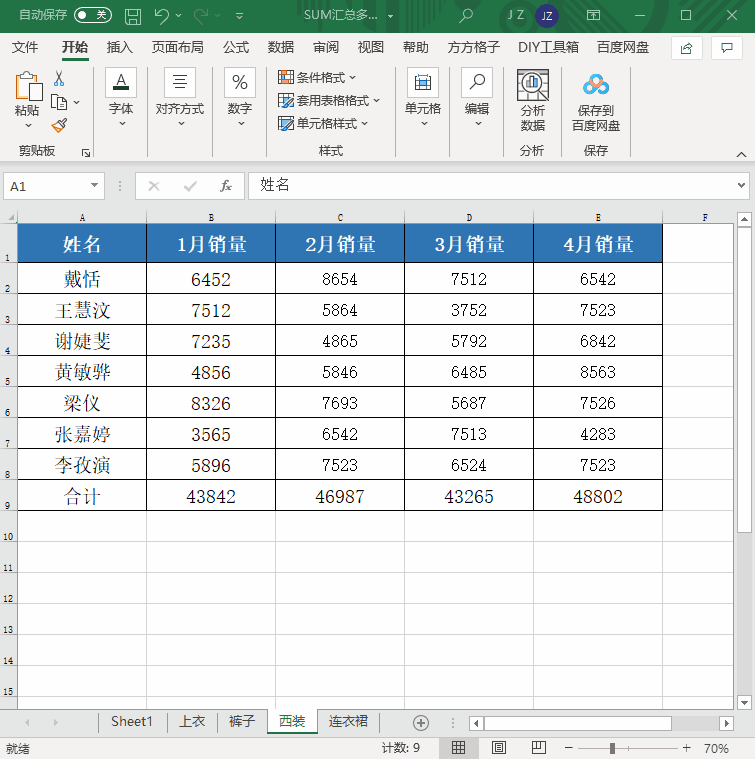Switch to Page Layout view icon
The image size is (755, 759).
498,748
